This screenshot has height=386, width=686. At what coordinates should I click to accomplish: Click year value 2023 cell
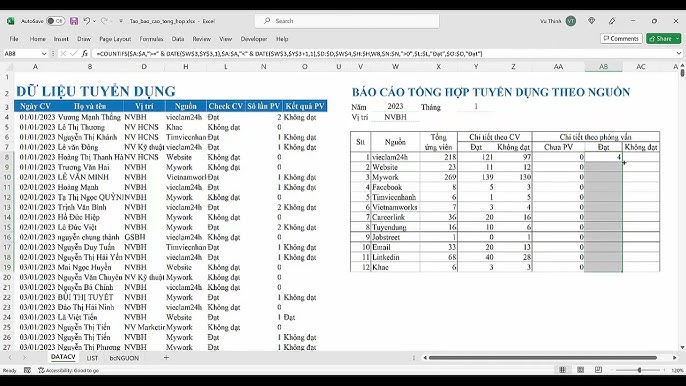395,106
